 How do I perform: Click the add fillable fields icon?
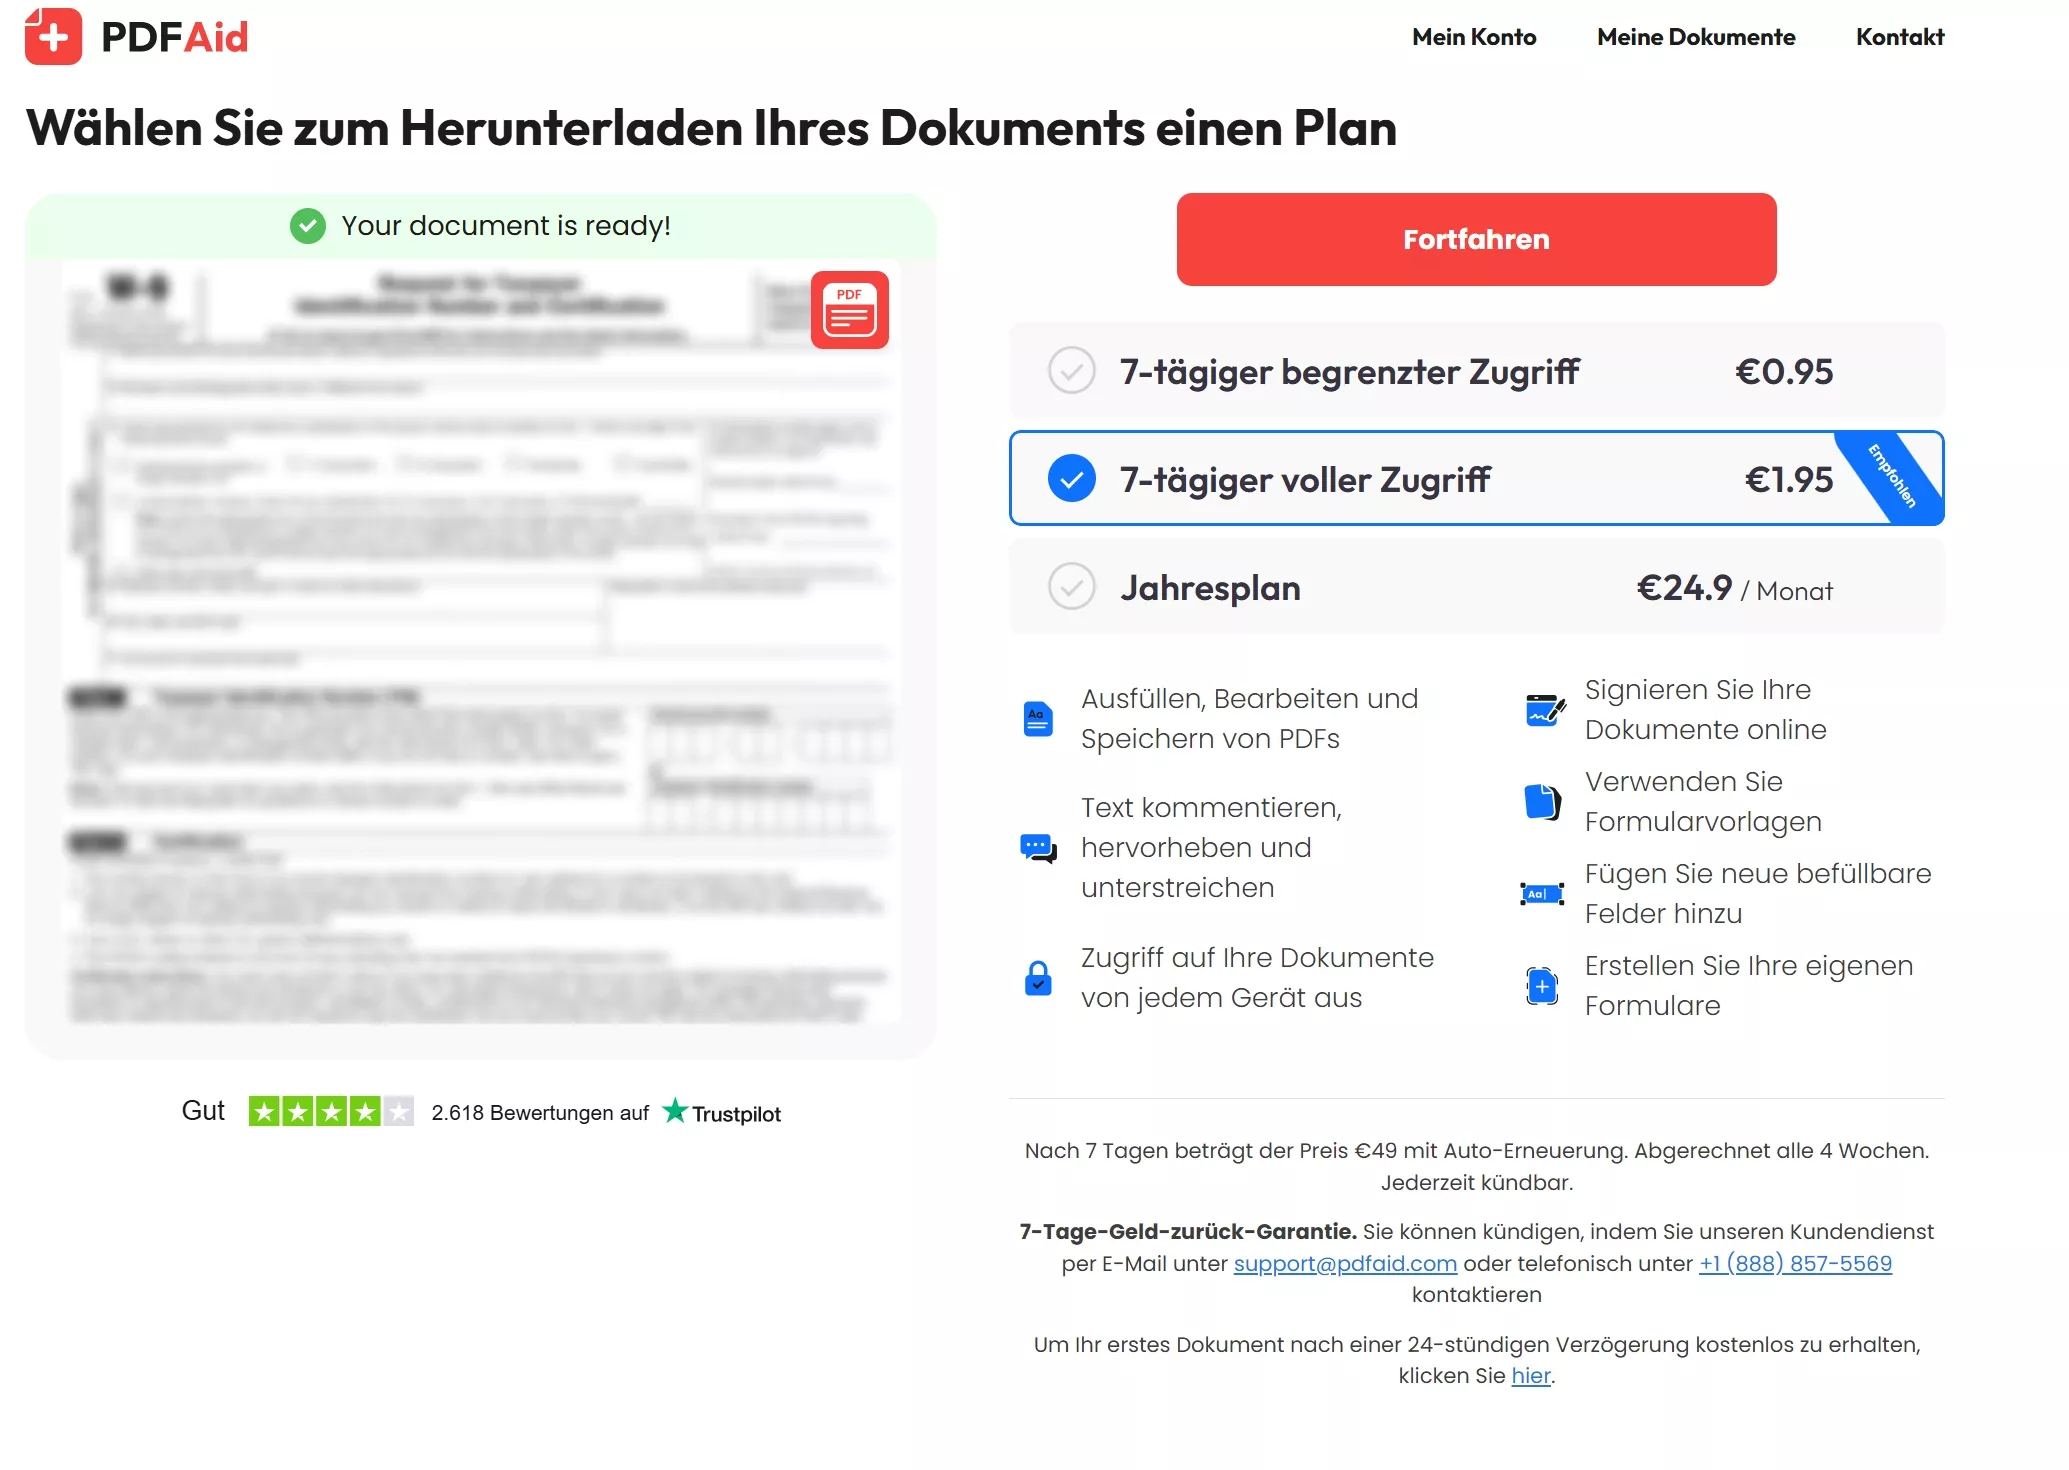pos(1542,894)
